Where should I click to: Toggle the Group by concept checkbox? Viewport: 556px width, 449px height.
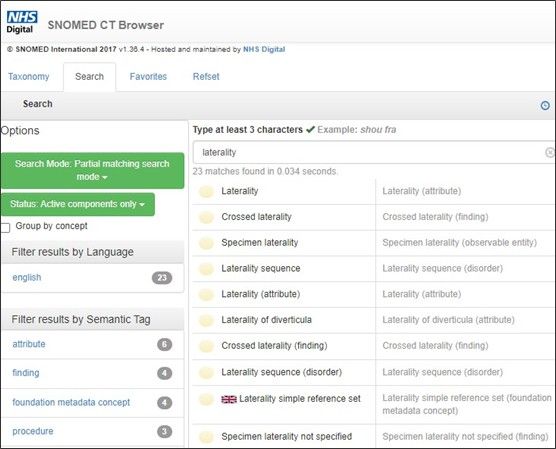click(5, 227)
